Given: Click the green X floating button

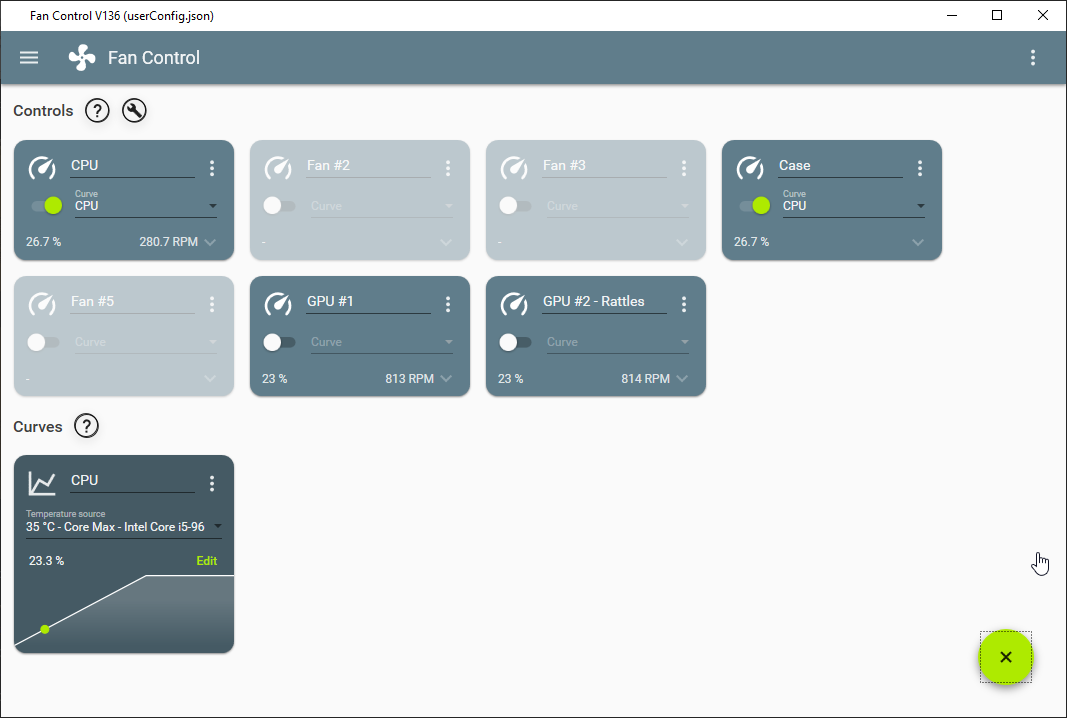Looking at the screenshot, I should 1005,657.
